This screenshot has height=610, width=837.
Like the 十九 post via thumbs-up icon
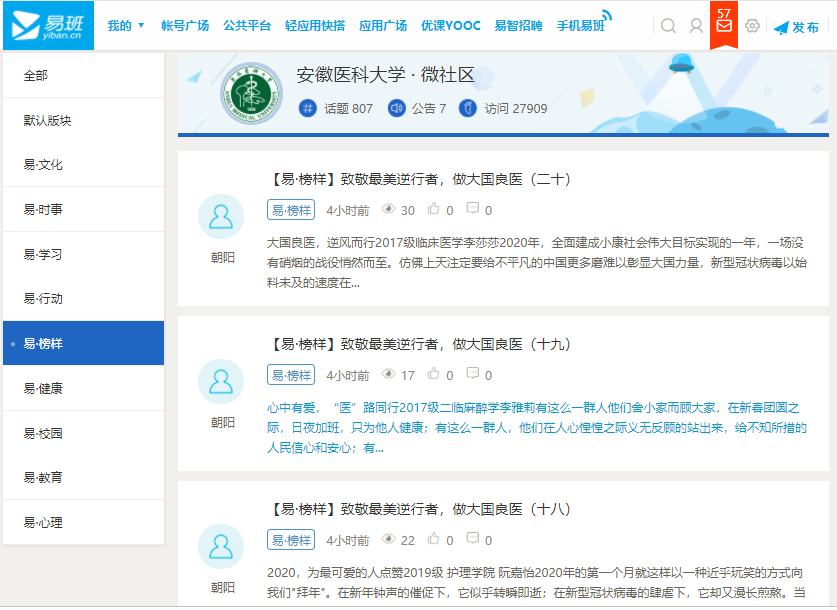tap(433, 375)
